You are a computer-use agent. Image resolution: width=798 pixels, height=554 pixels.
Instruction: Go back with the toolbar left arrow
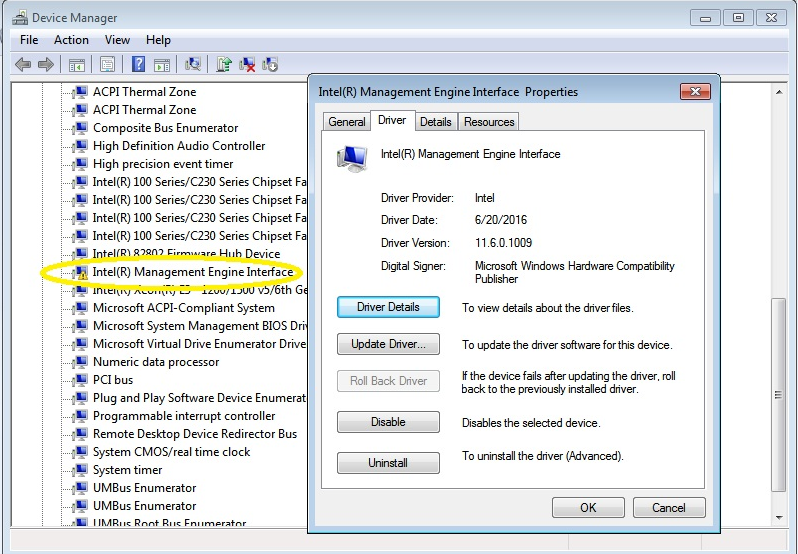pos(23,65)
